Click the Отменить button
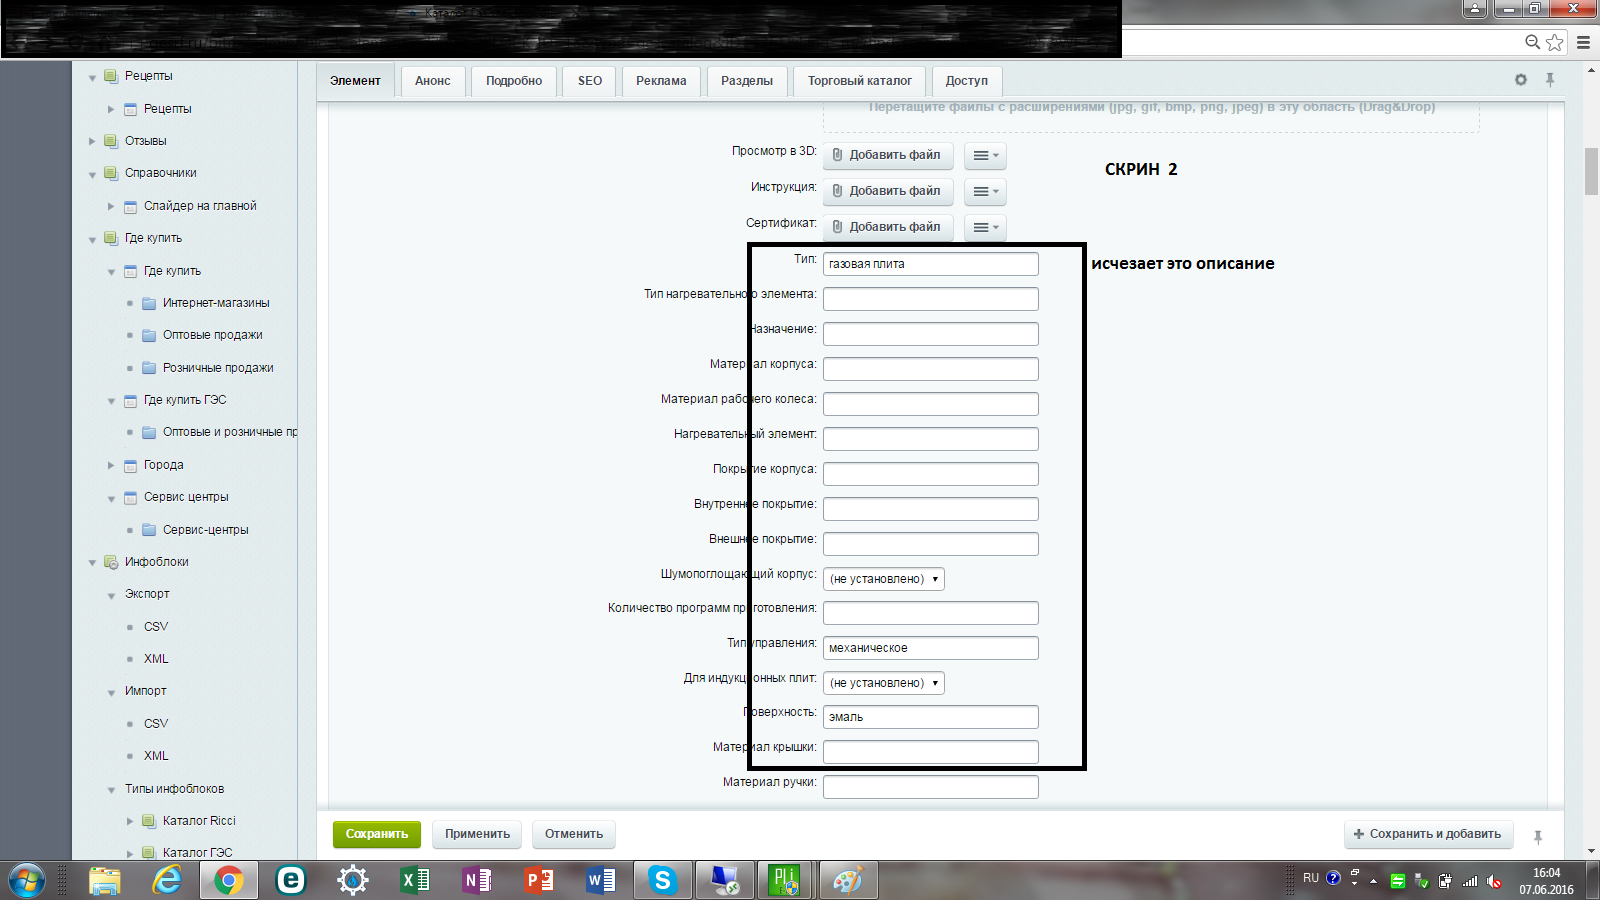This screenshot has width=1600, height=900. point(574,834)
